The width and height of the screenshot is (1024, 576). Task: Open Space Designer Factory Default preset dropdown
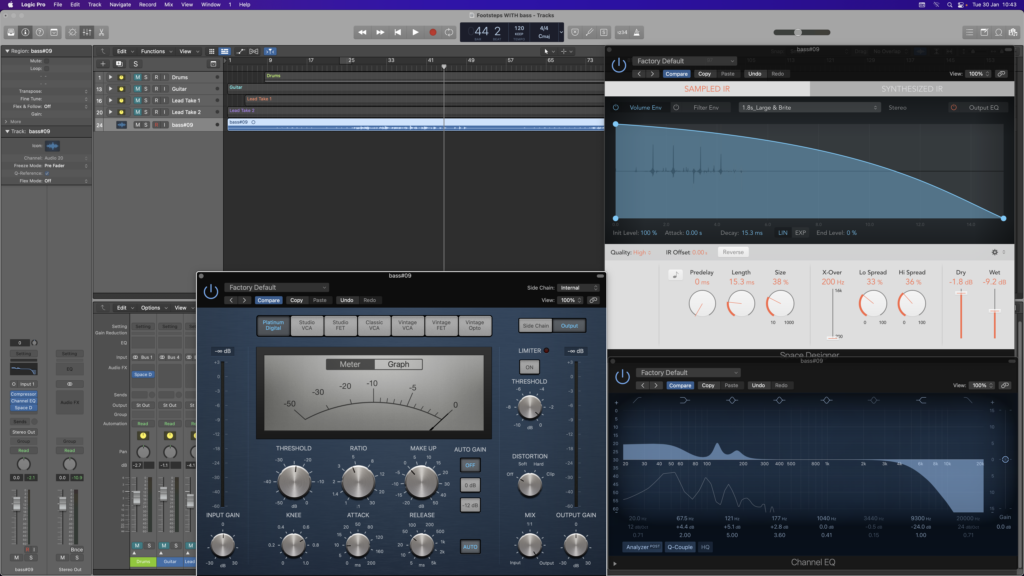[x=684, y=61]
